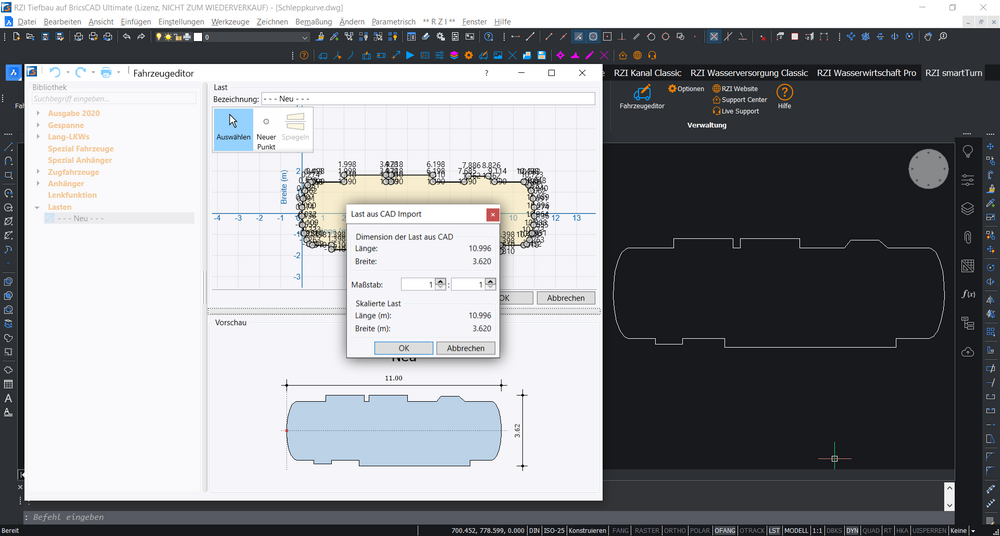
Task: Toggle QUAD in status bar
Action: pyautogui.click(x=871, y=530)
